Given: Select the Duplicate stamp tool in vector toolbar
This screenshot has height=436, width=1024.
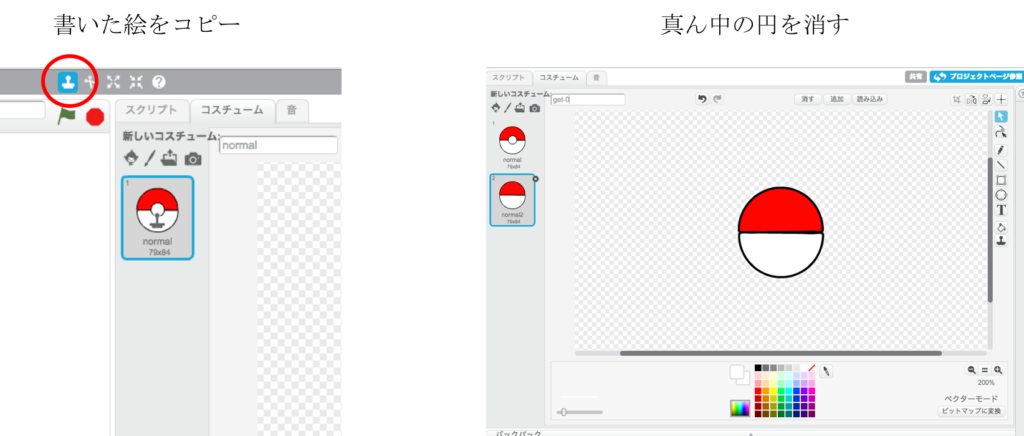Looking at the screenshot, I should 1000,241.
